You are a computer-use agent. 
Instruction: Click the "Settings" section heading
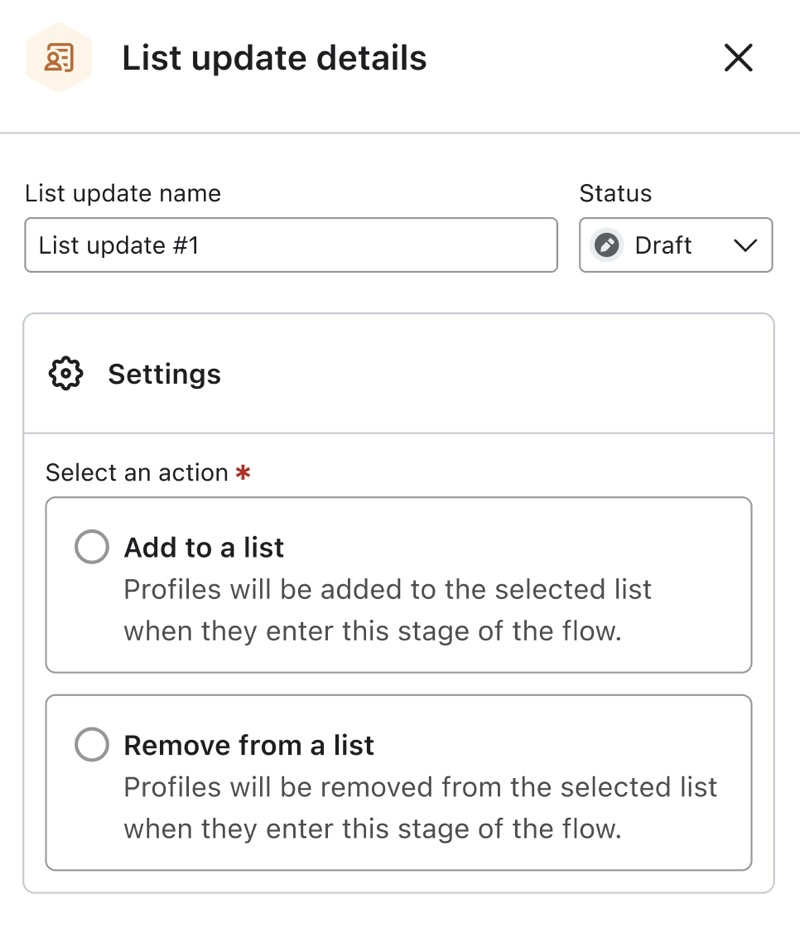point(164,374)
